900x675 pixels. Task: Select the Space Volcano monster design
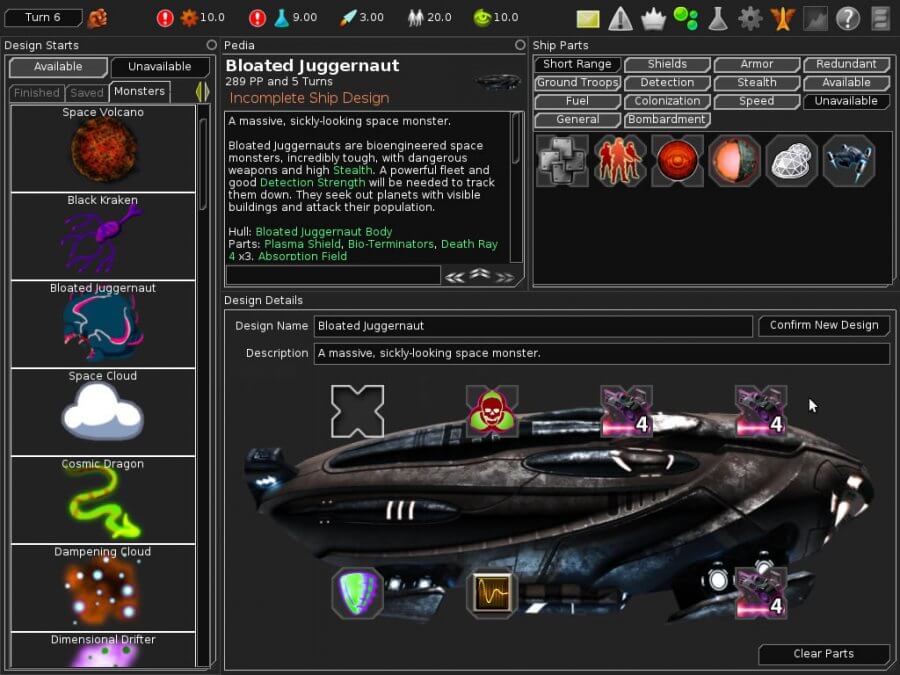click(103, 148)
